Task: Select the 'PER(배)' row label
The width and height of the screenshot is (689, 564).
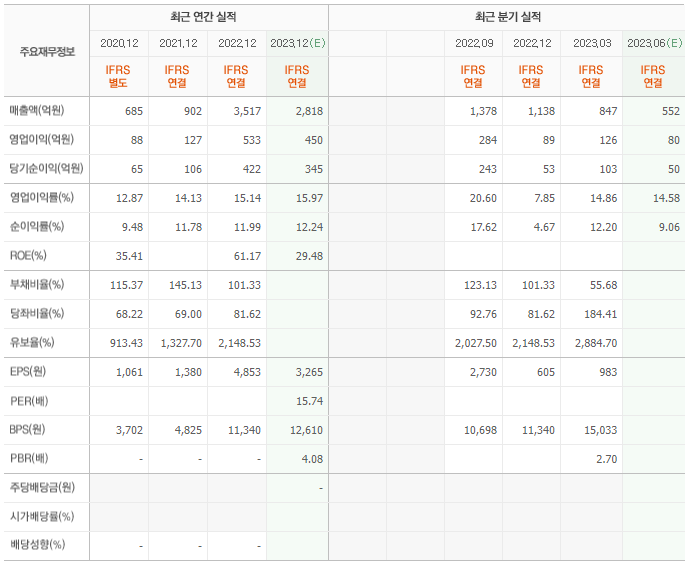Action: (29, 401)
